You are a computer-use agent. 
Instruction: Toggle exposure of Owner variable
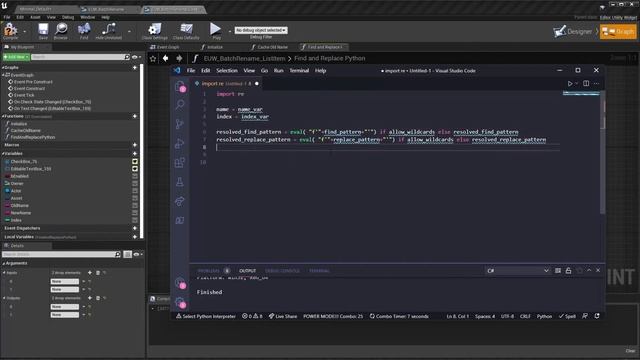coord(135,183)
